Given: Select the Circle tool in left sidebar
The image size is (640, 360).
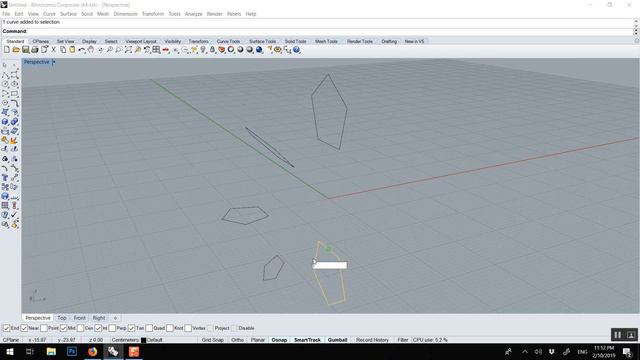Looking at the screenshot, I should pos(5,84).
